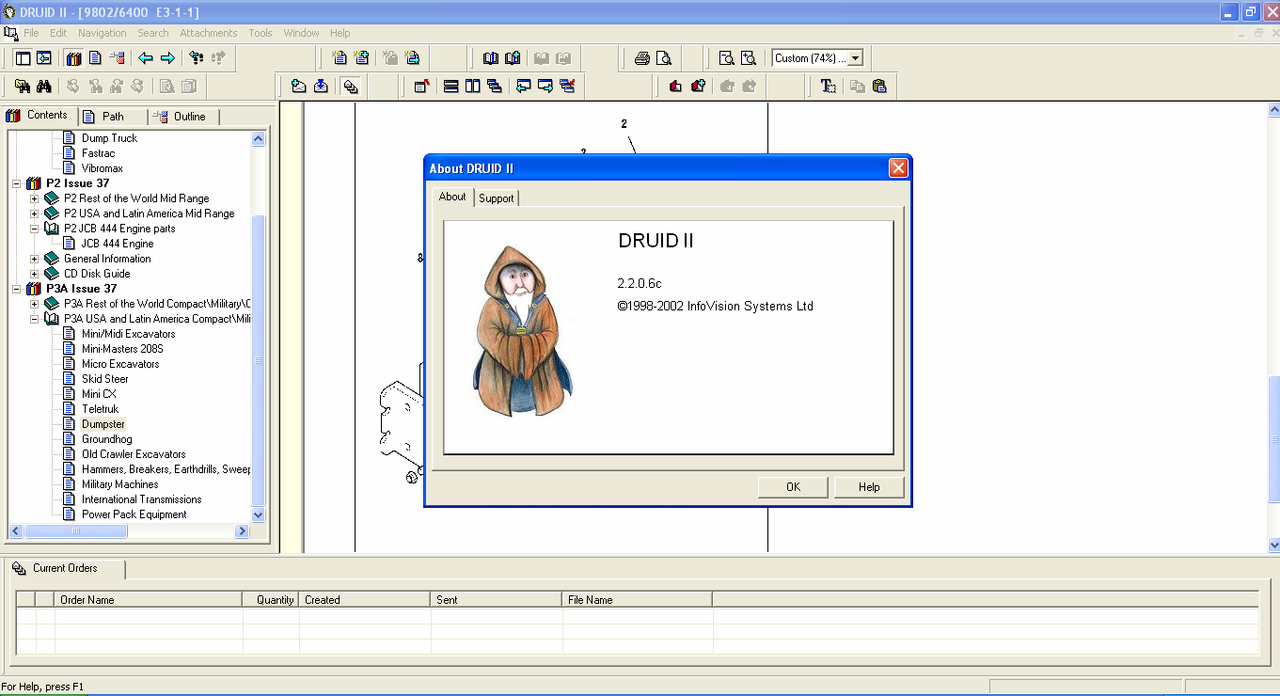Click the printer icon in toolbar
This screenshot has height=696, width=1280.
click(x=642, y=58)
